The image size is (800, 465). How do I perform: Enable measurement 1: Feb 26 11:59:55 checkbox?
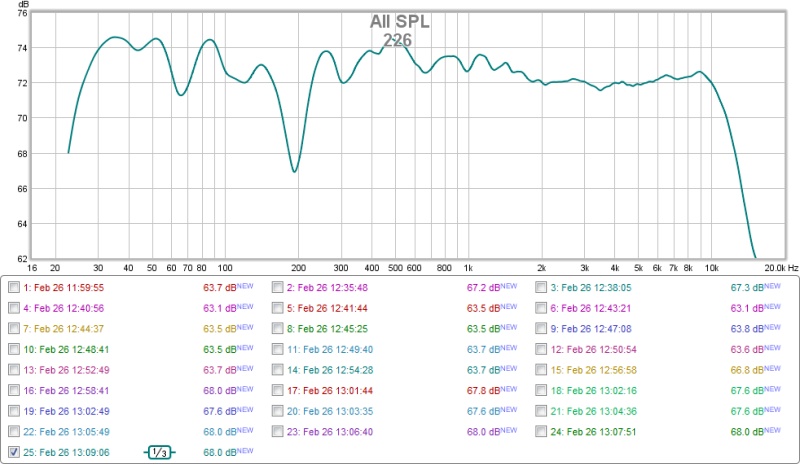pos(14,287)
